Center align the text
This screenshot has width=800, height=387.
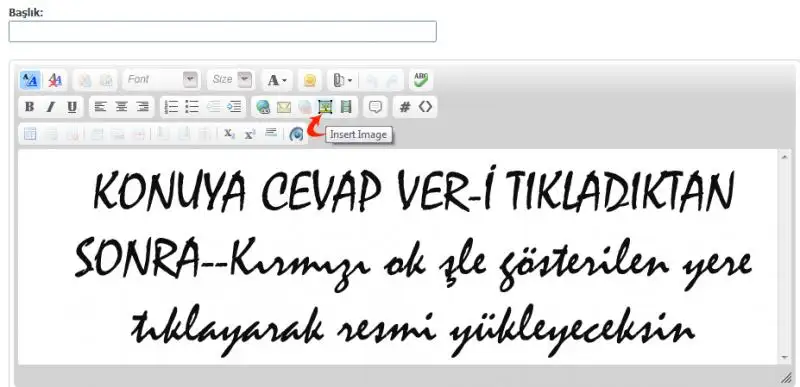pos(121,107)
